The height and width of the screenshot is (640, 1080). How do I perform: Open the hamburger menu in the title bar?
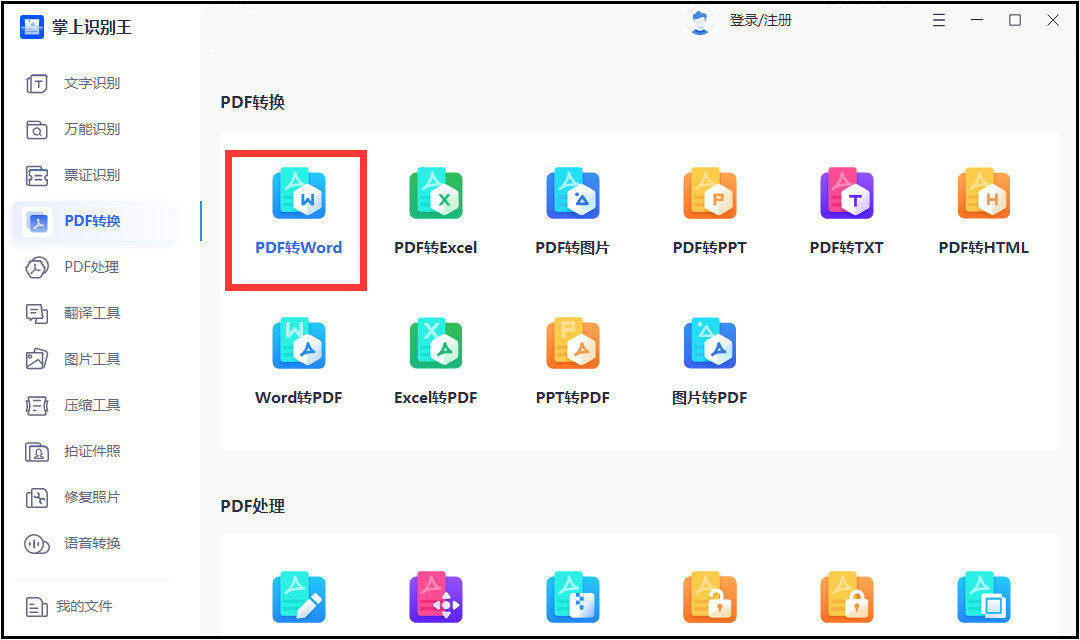pos(939,20)
